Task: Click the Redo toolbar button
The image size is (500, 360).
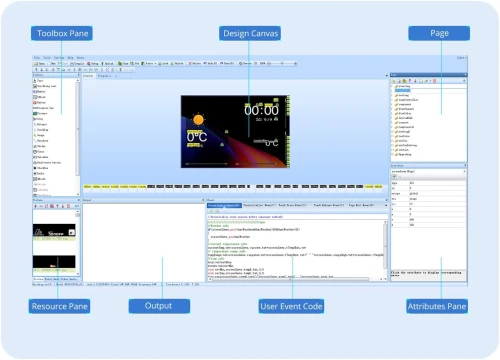Action: 227,63
